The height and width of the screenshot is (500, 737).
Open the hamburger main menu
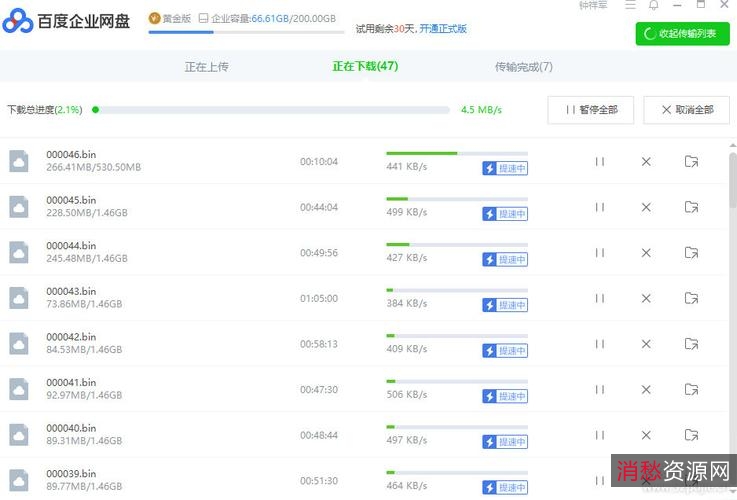pos(630,5)
